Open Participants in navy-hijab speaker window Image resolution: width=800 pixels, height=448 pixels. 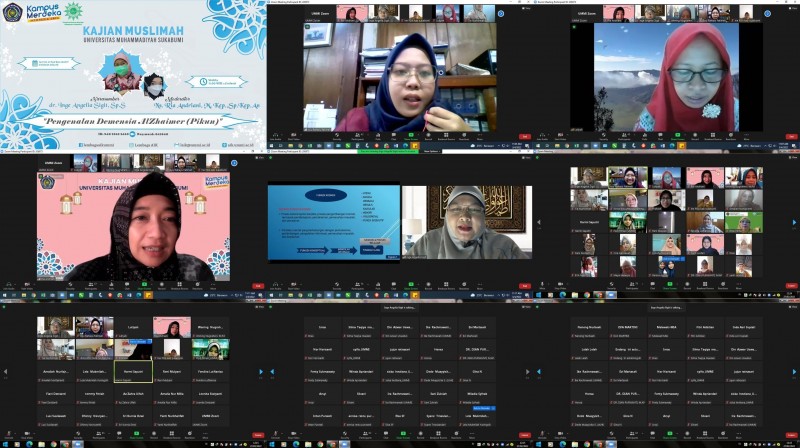358,137
